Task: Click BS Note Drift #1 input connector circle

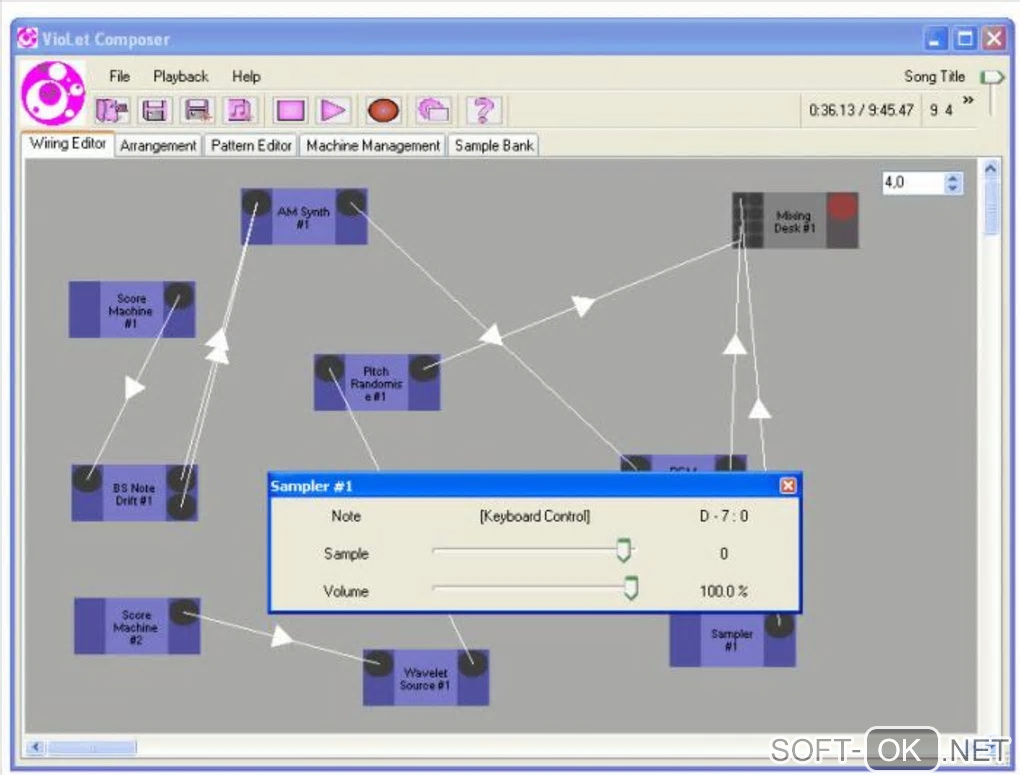Action: click(87, 479)
